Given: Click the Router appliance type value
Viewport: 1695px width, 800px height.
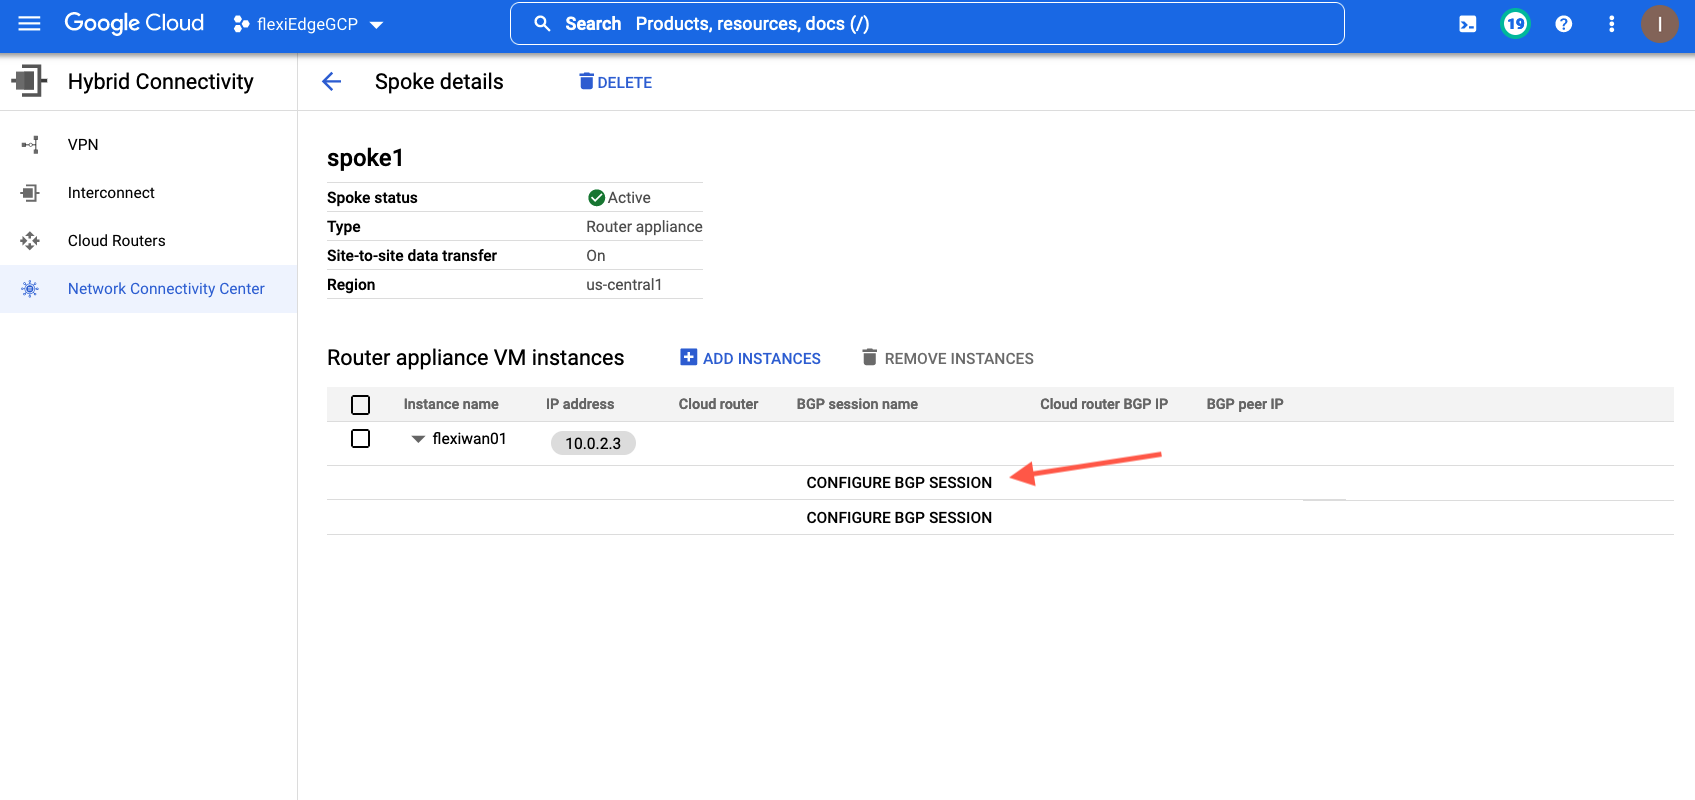Looking at the screenshot, I should click(644, 227).
